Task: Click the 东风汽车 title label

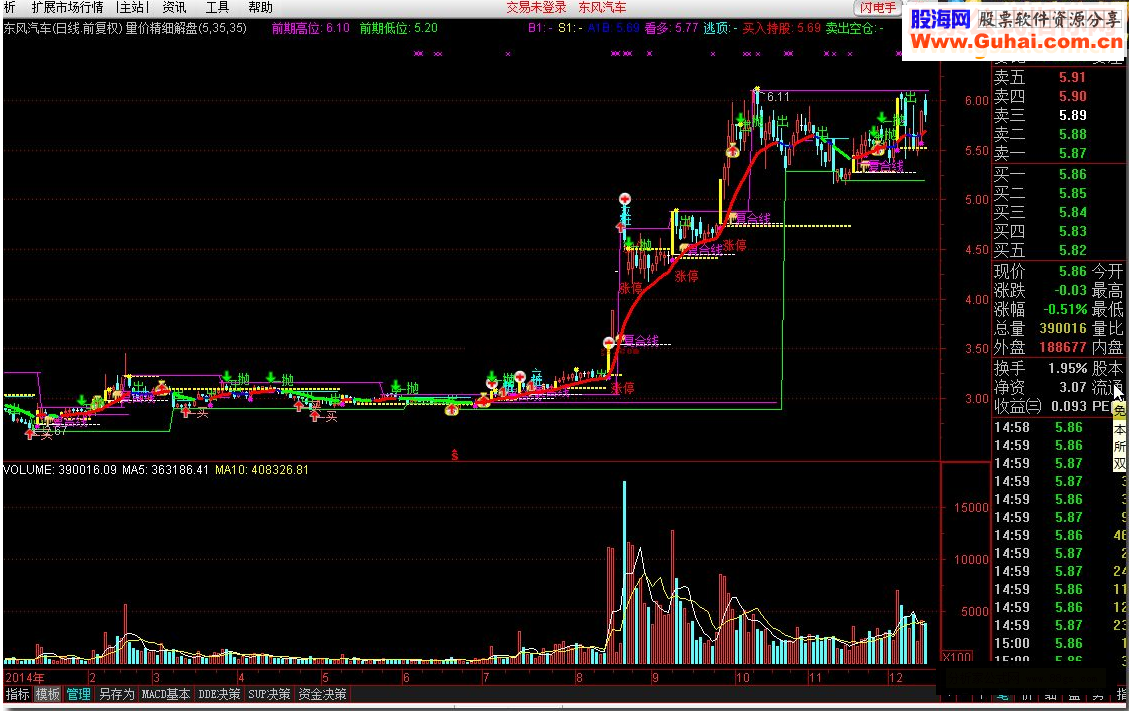Action: 603,7
